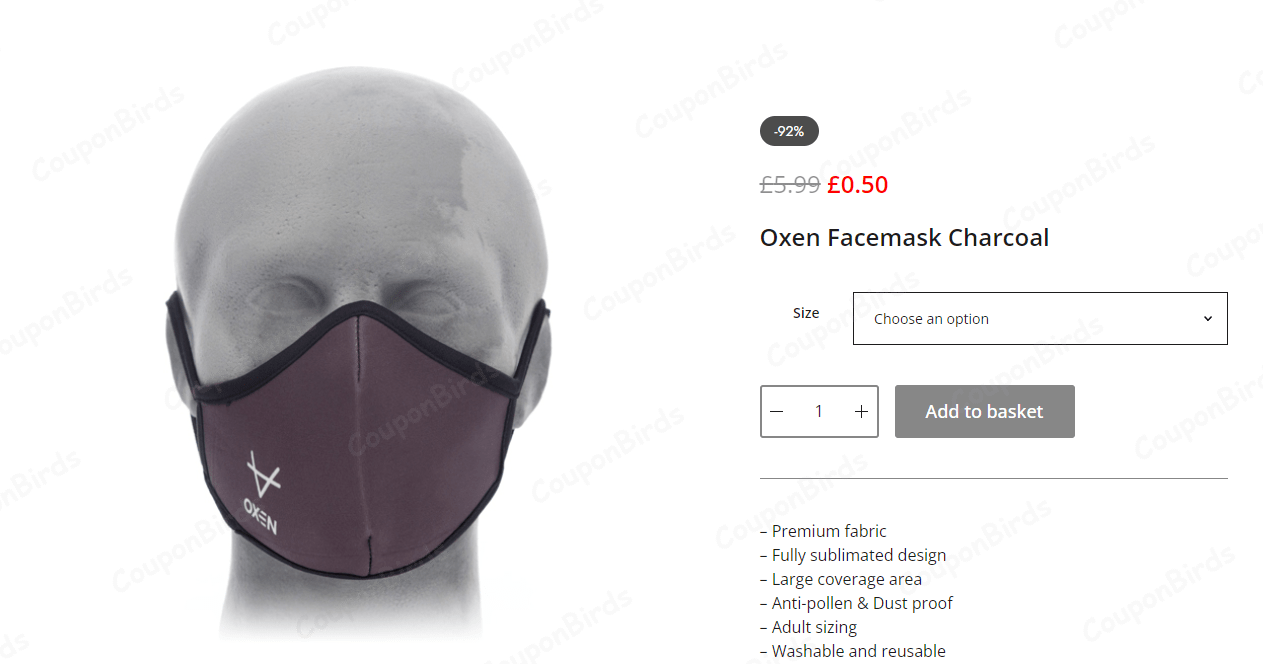Click the Size label
The width and height of the screenshot is (1263, 664).
coord(806,313)
